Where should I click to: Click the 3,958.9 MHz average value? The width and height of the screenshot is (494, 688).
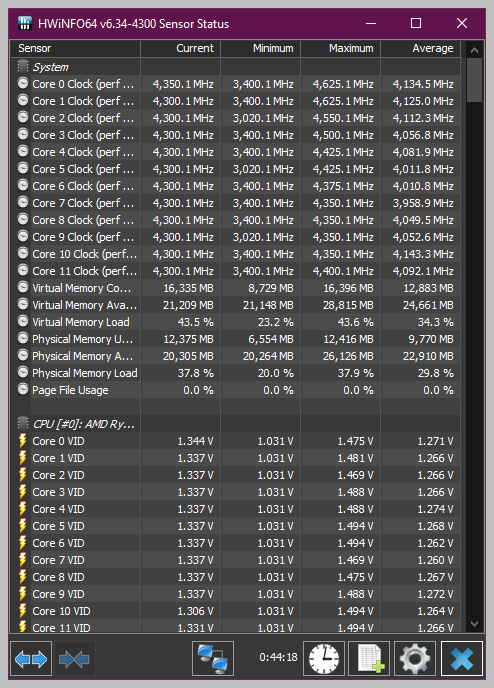pyautogui.click(x=423, y=203)
